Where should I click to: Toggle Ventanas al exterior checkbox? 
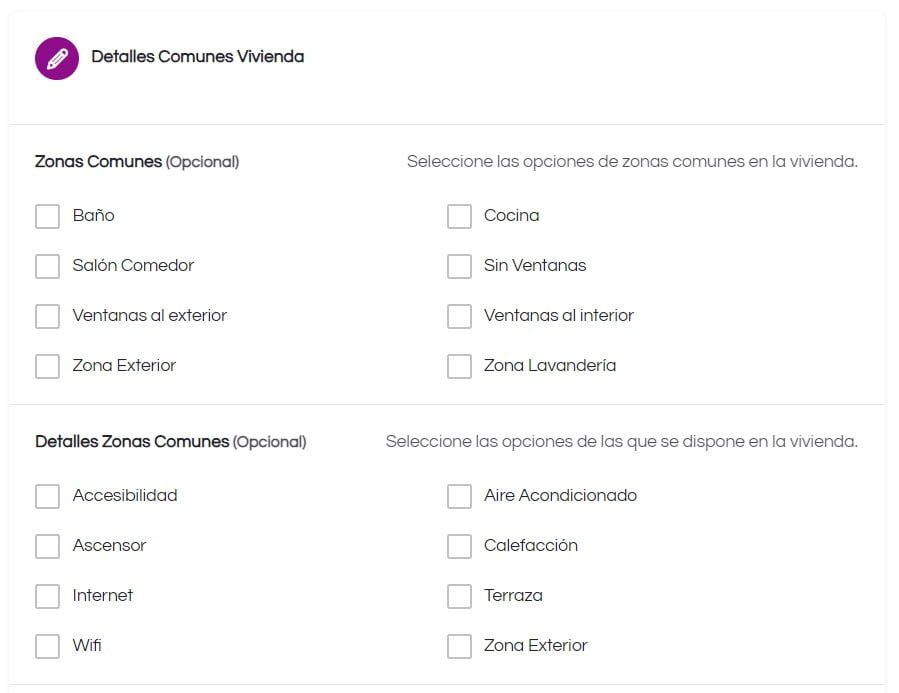coord(48,316)
